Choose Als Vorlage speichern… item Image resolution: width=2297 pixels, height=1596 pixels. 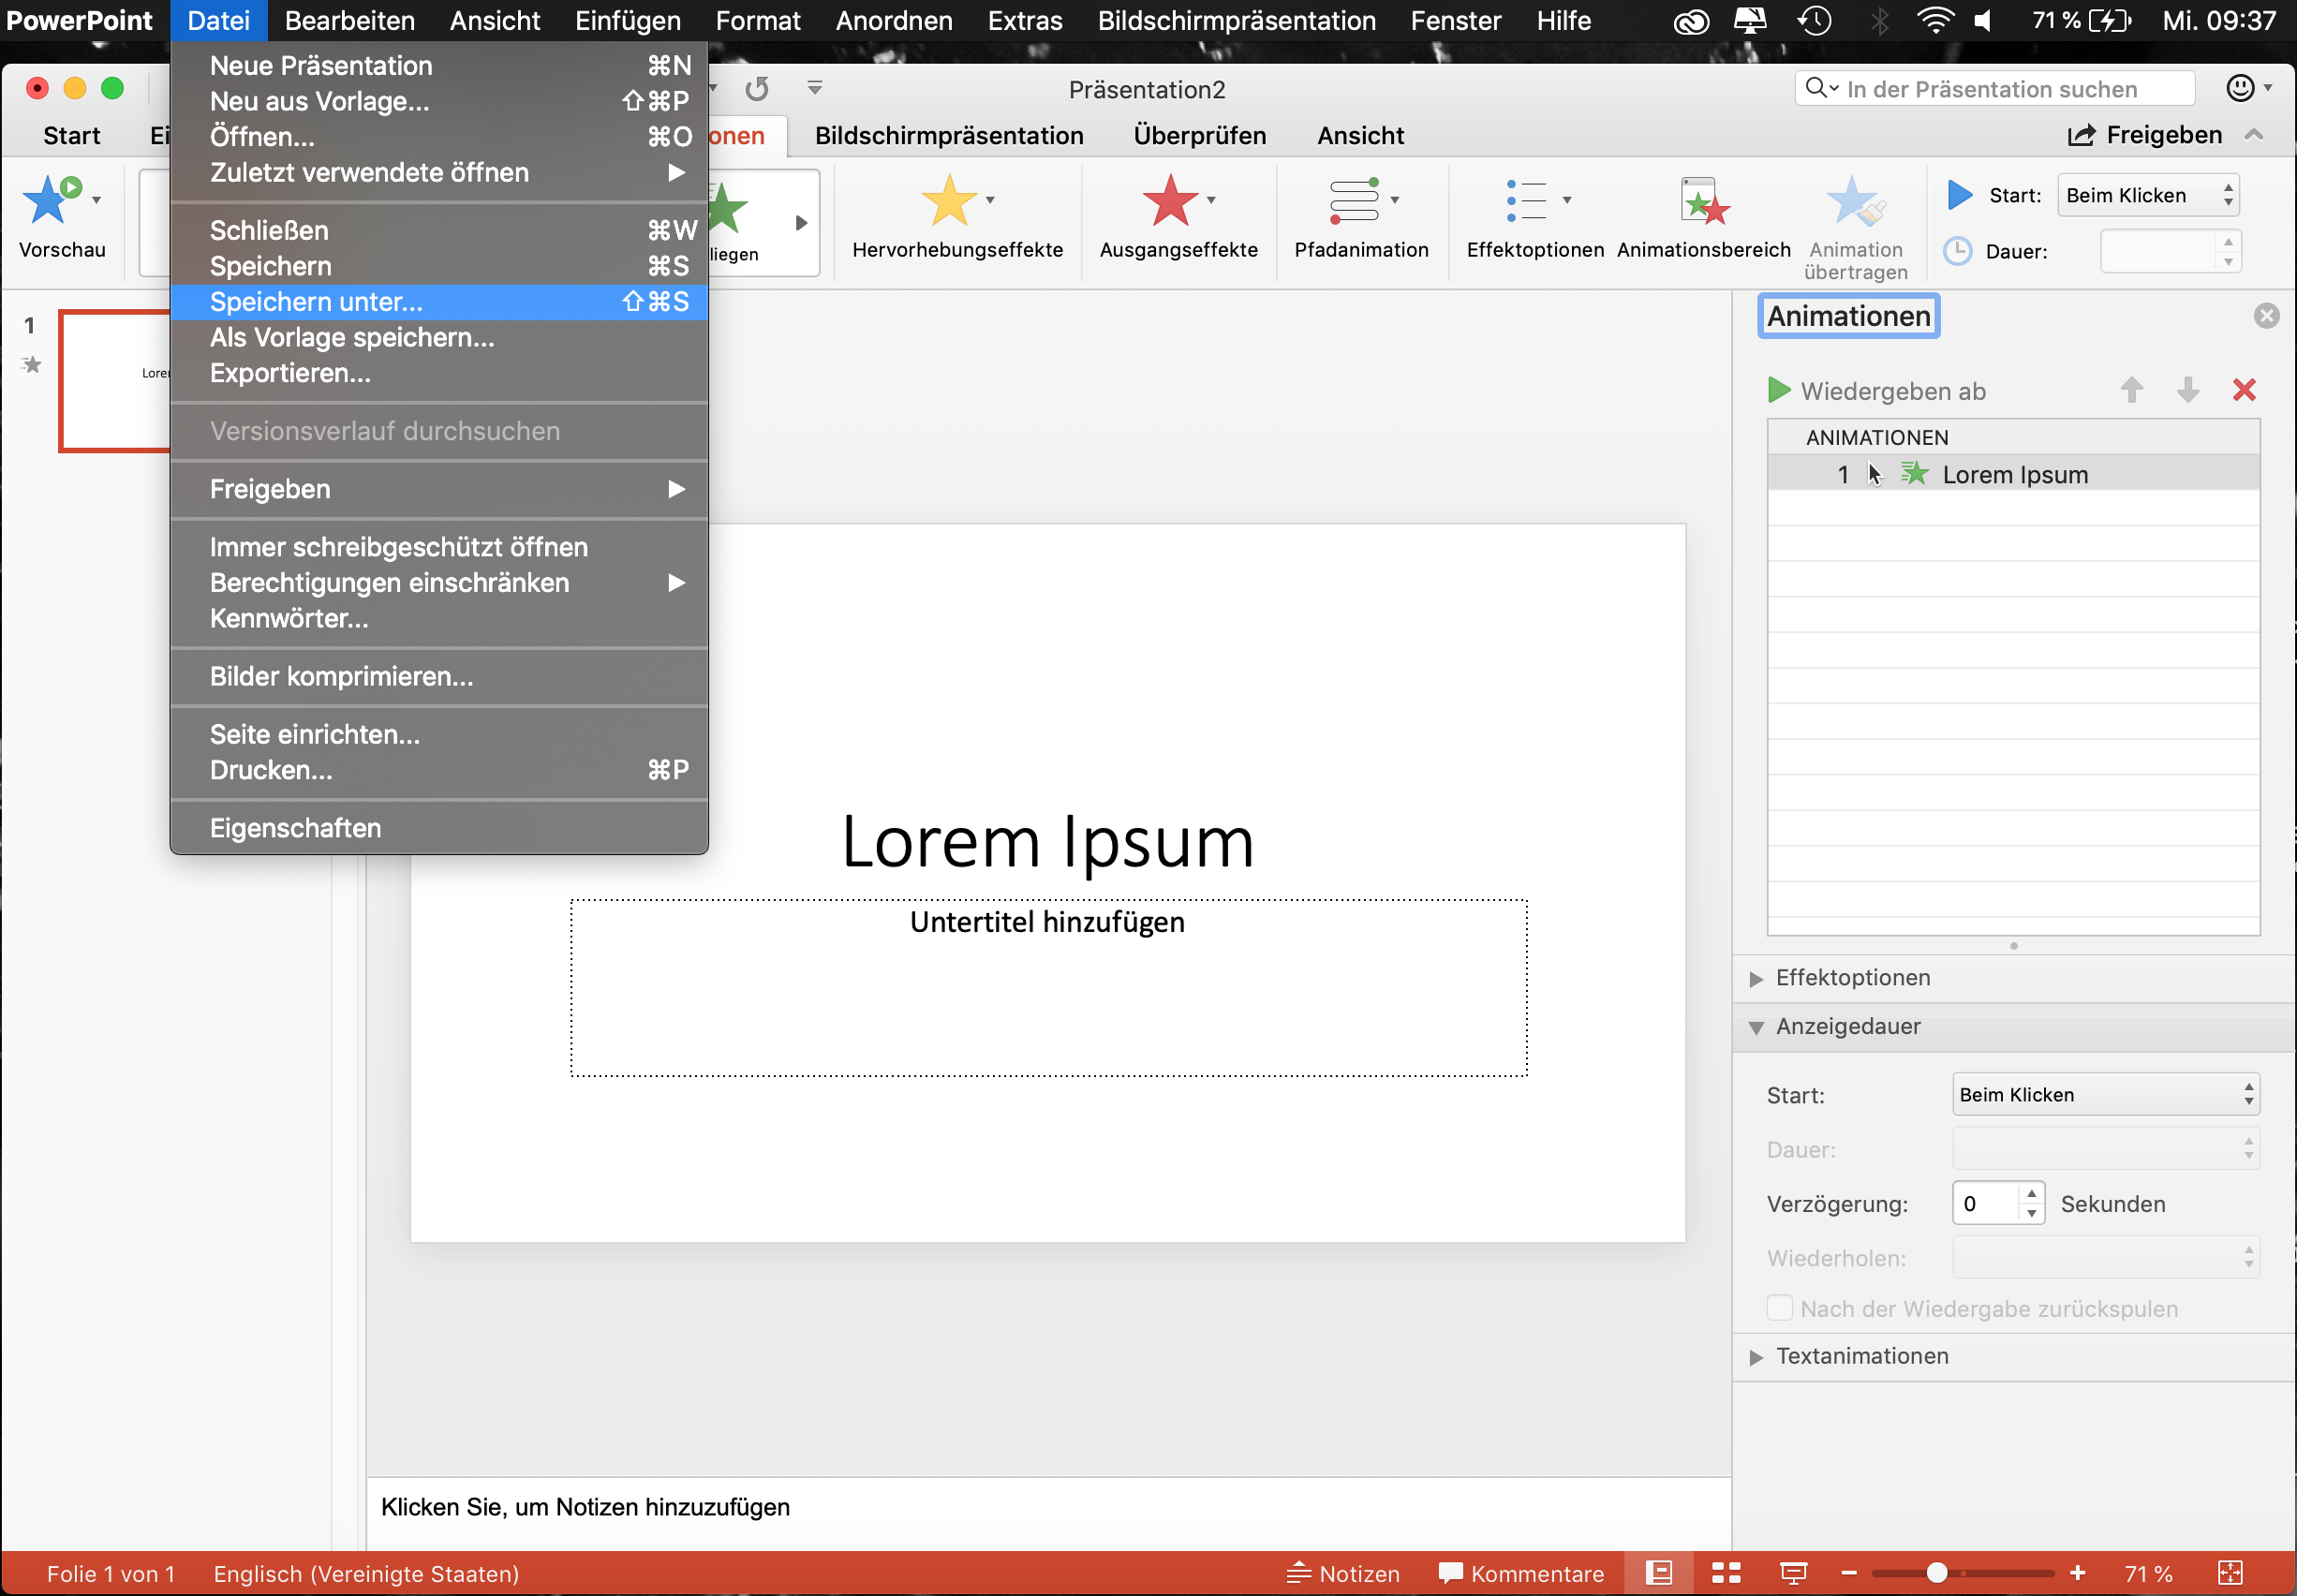tap(439, 338)
